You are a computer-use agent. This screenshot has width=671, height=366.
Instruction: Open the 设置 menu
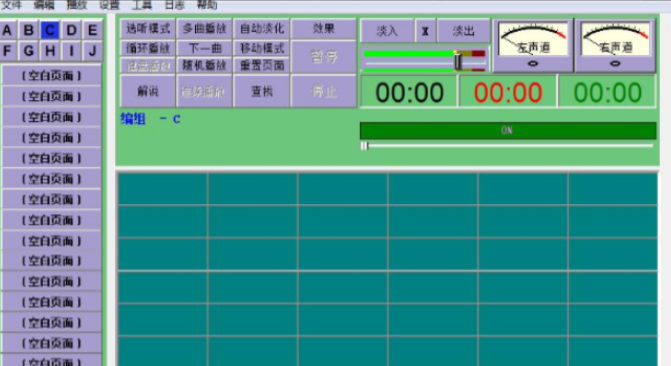tap(110, 5)
